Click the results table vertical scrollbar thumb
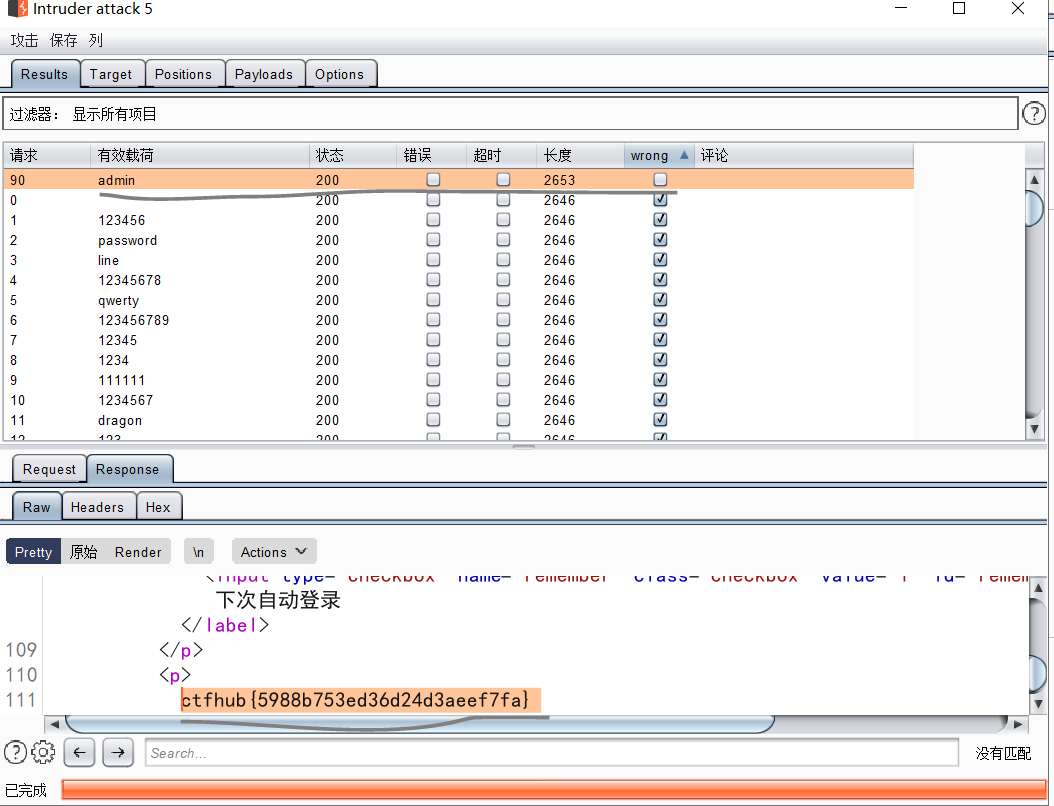The height and width of the screenshot is (806, 1054). [x=1035, y=209]
